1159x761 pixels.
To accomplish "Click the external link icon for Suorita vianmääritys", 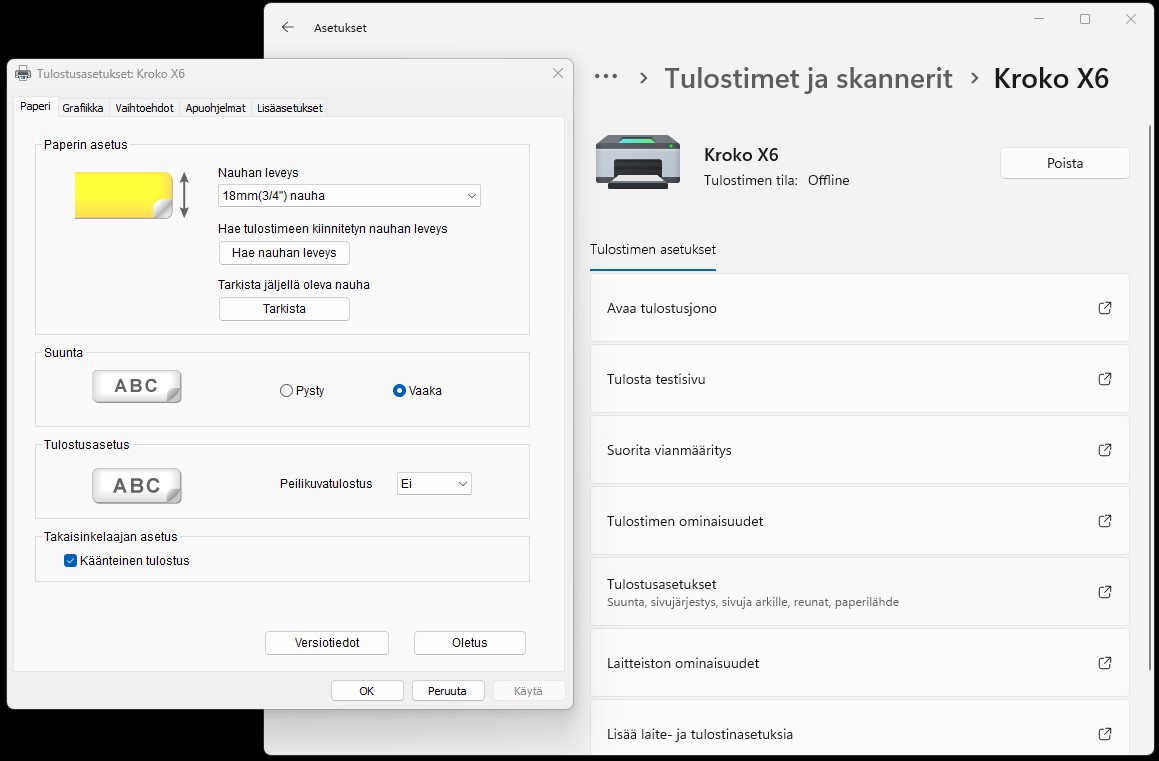I will click(x=1104, y=450).
